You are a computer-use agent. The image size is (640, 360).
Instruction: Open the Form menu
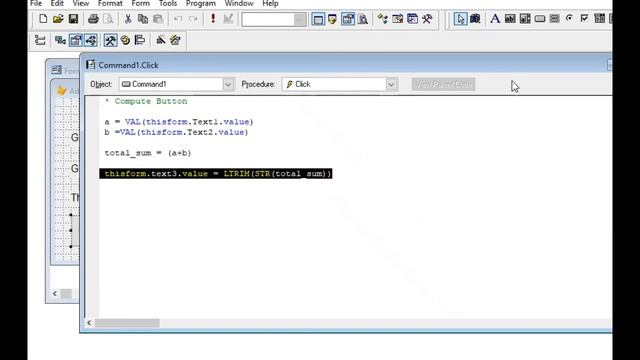pos(140,4)
